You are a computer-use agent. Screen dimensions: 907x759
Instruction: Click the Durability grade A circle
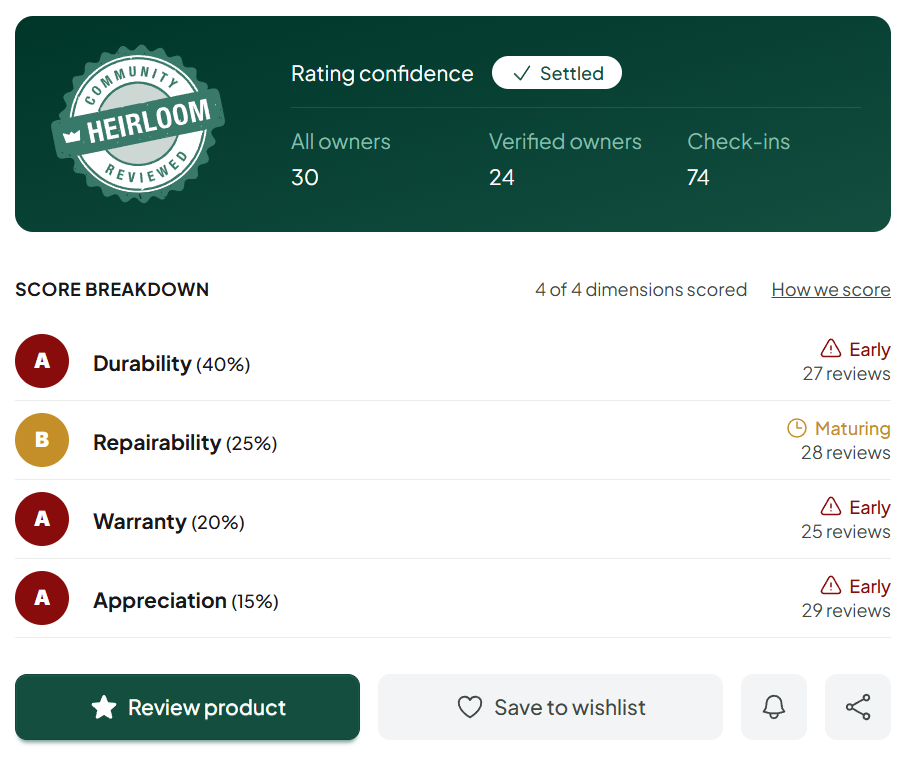click(42, 361)
